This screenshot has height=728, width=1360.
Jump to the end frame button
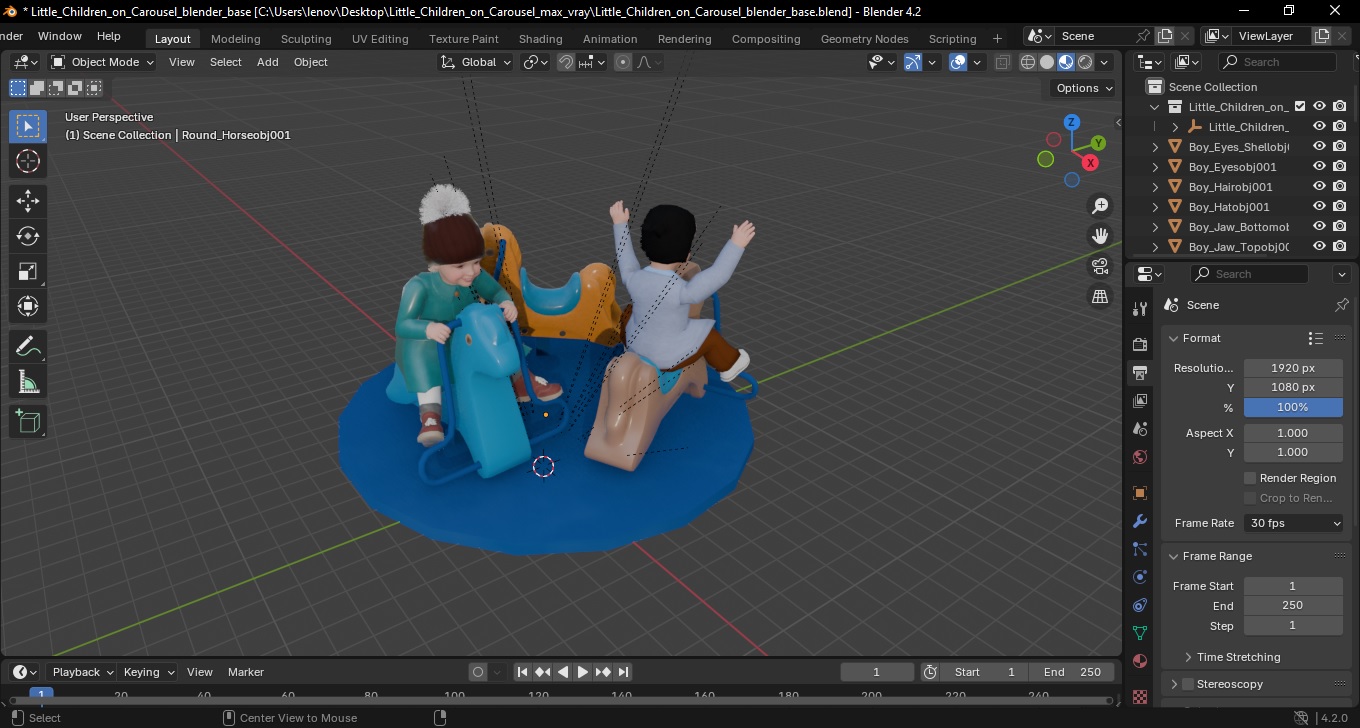623,672
